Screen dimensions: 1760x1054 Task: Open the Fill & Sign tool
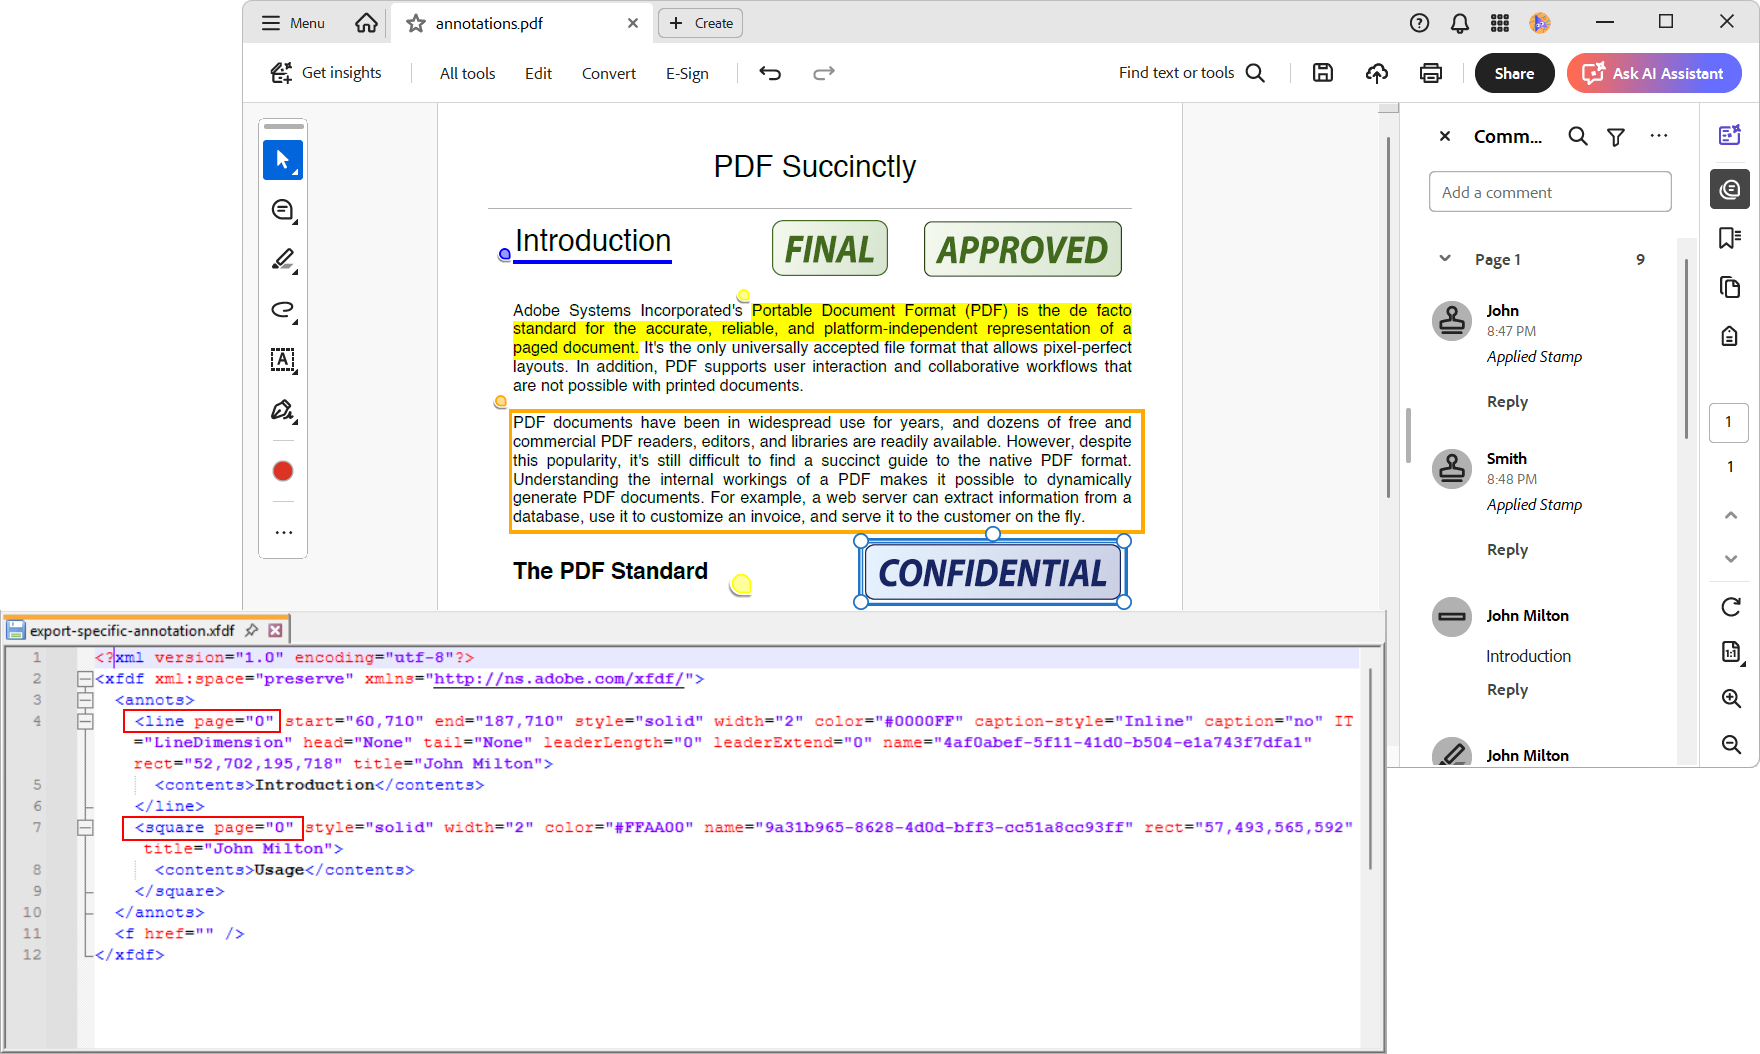[283, 410]
